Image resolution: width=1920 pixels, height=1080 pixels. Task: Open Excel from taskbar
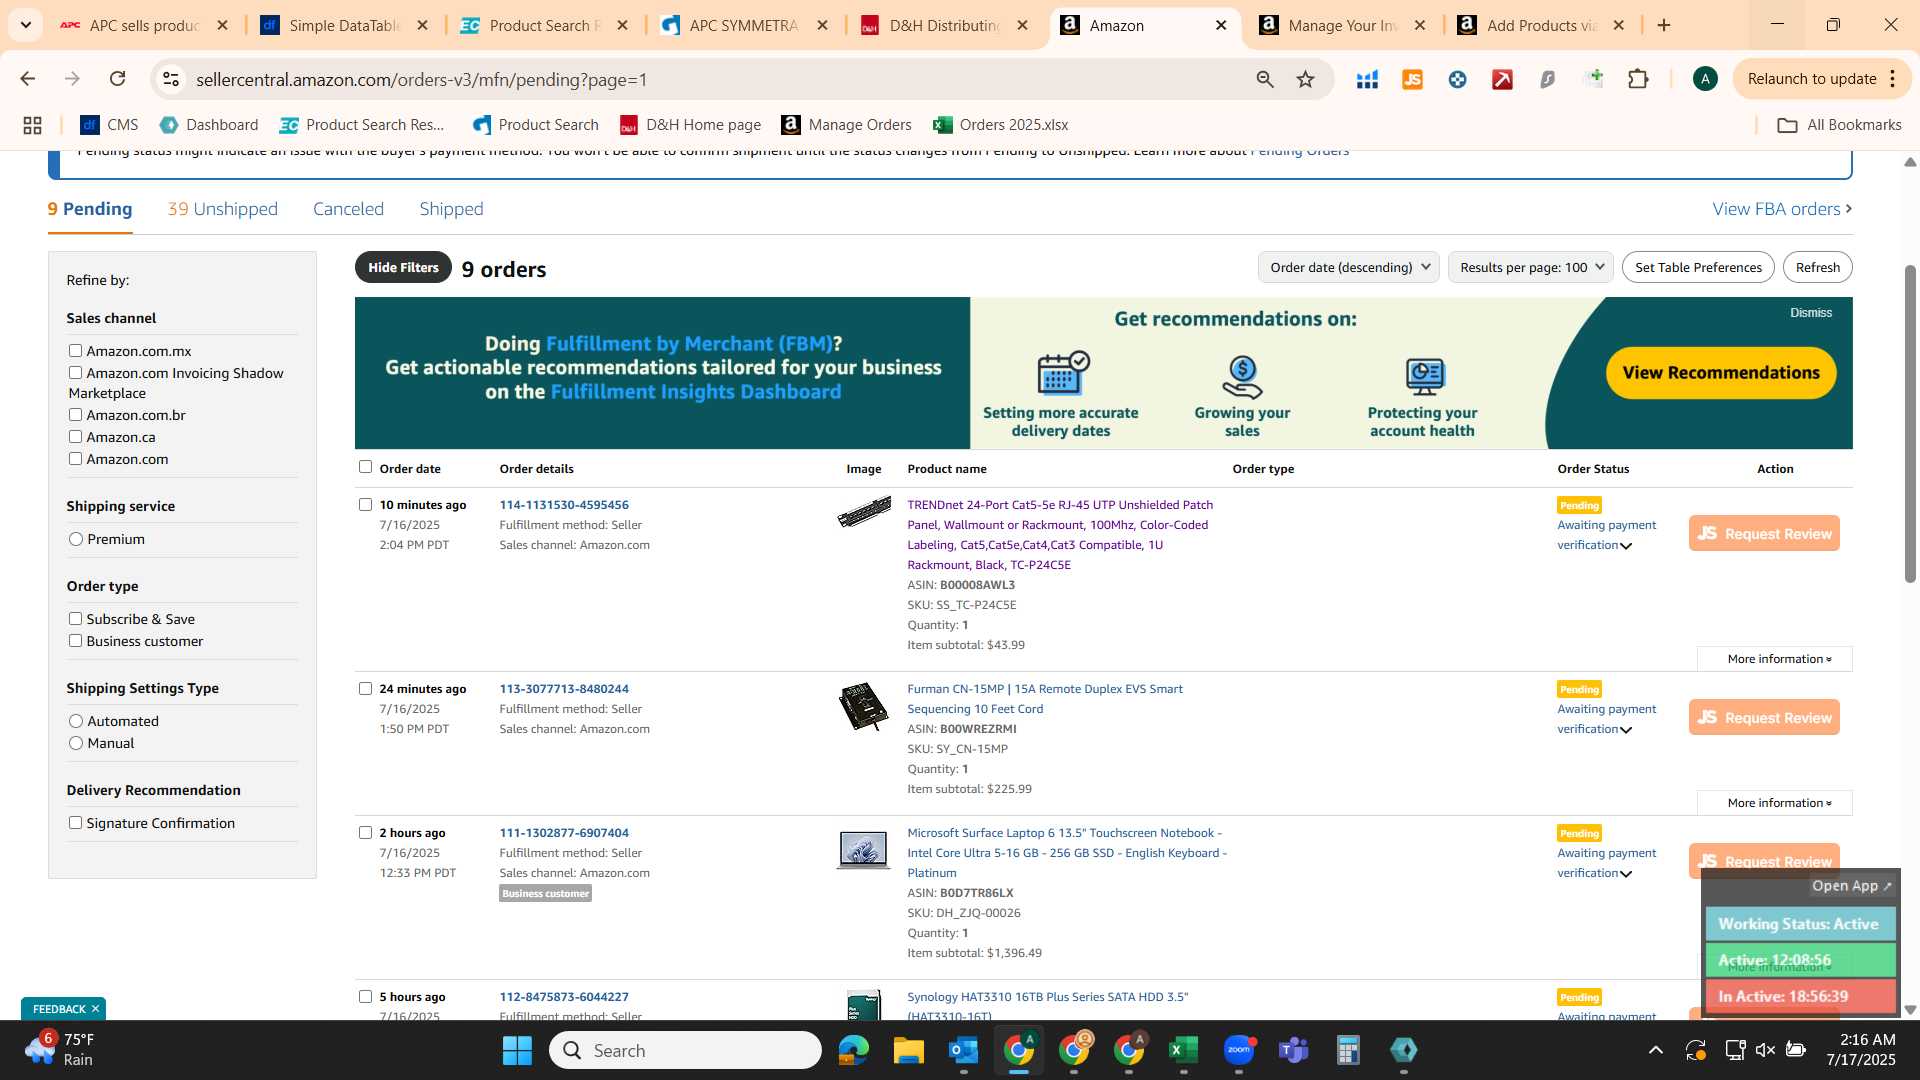tap(1183, 1050)
